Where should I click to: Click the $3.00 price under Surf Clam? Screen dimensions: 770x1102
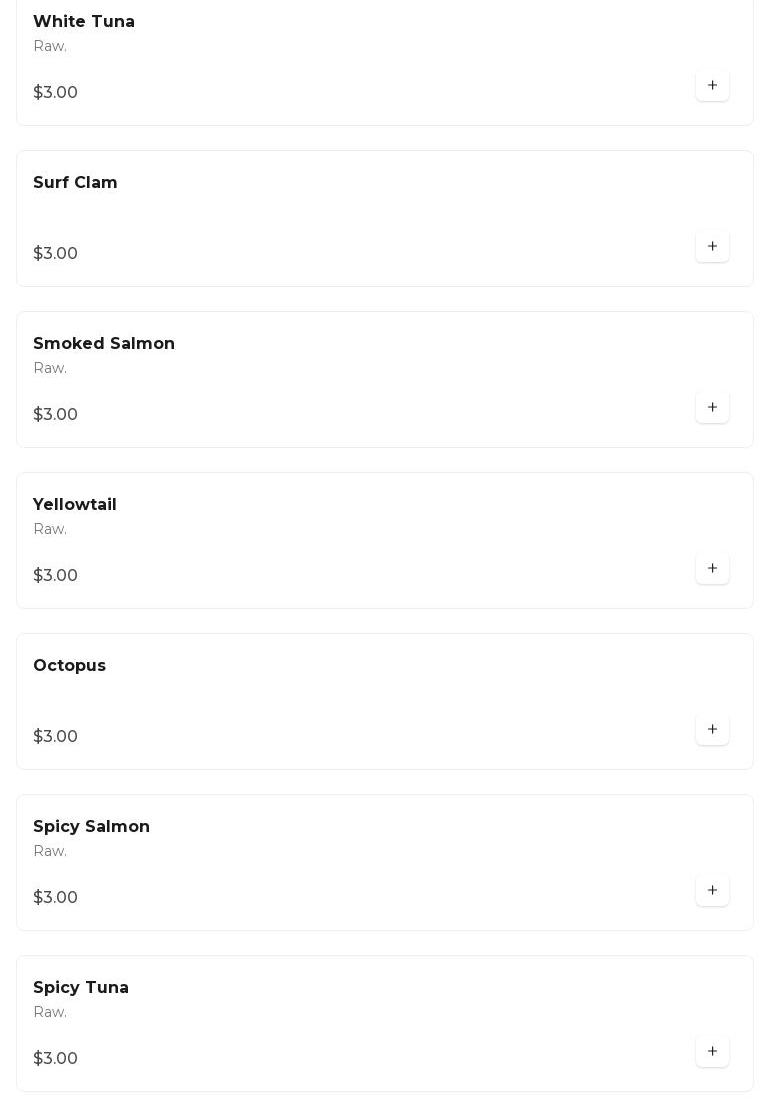click(x=56, y=254)
